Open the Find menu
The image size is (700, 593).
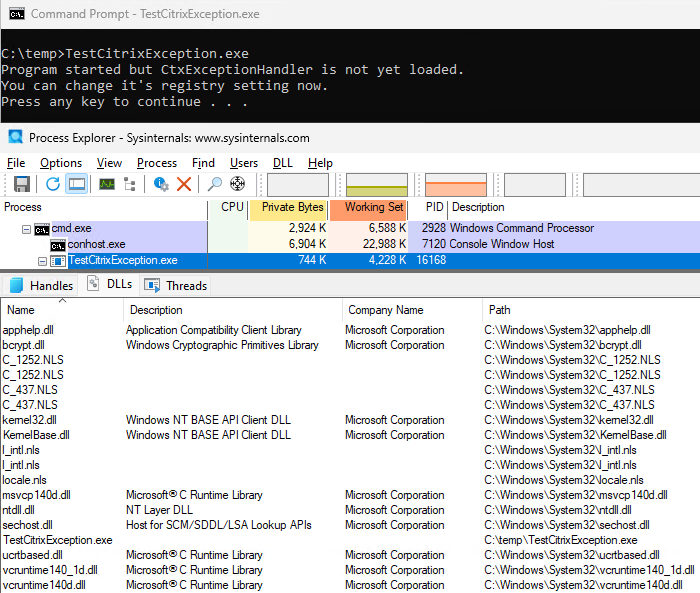pyautogui.click(x=204, y=163)
